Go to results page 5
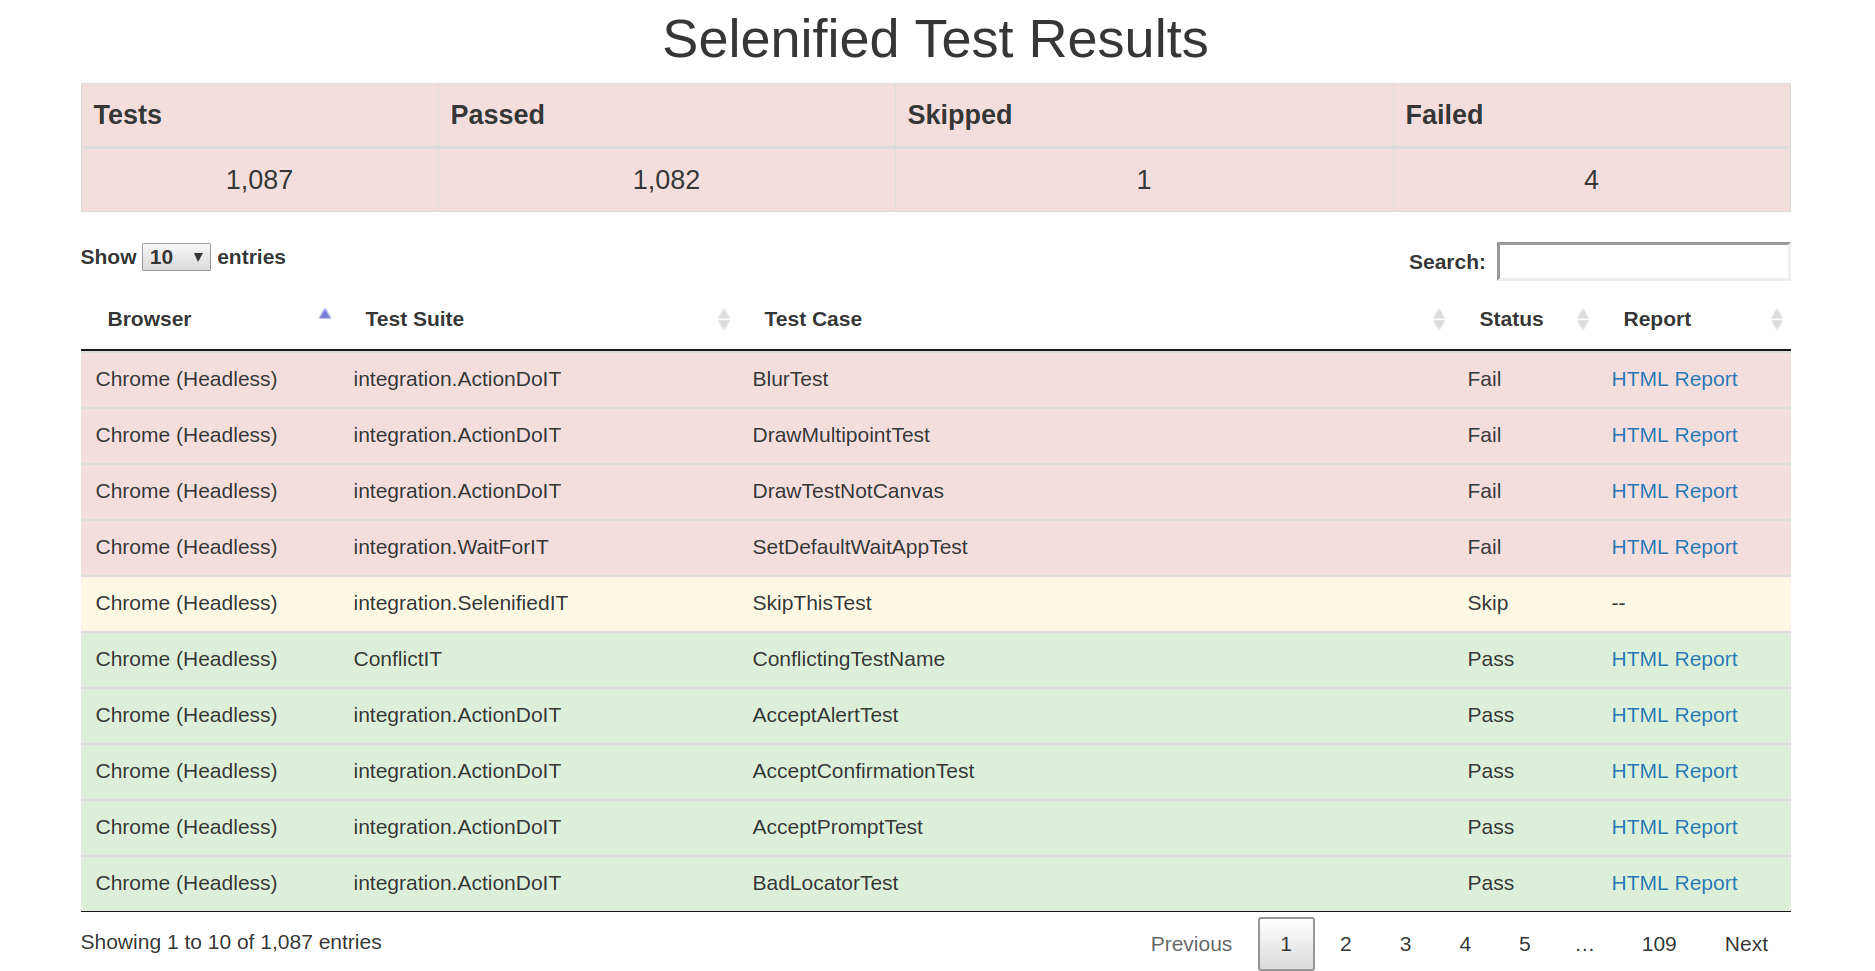Image resolution: width=1875 pixels, height=971 pixels. point(1524,944)
